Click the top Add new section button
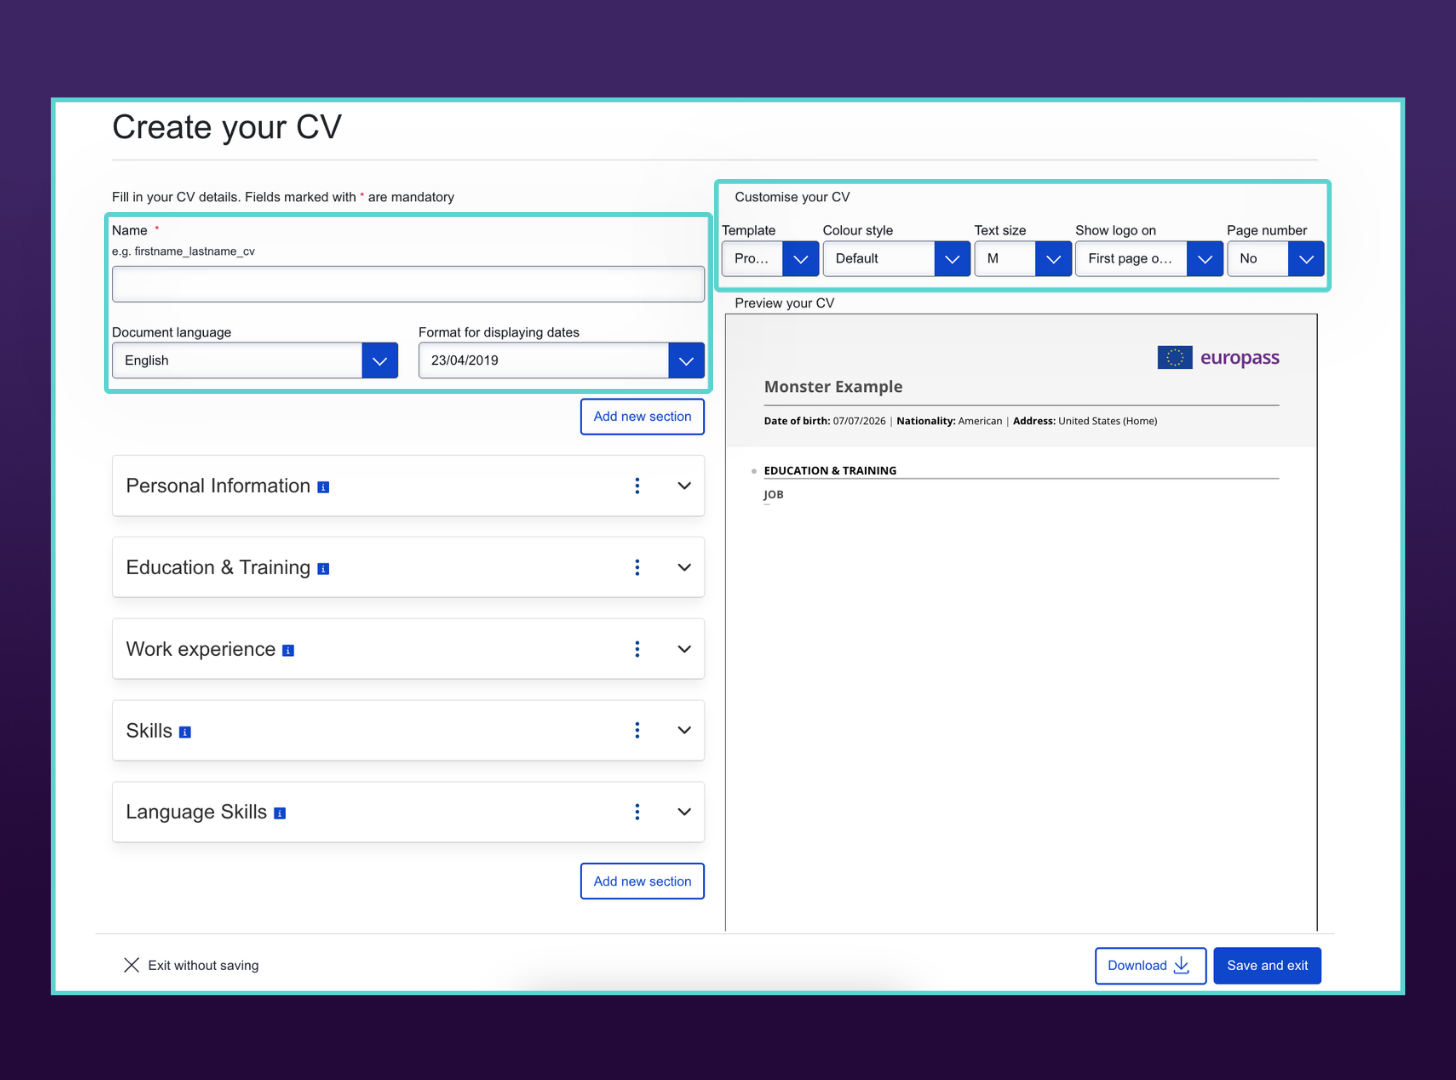The height and width of the screenshot is (1080, 1456). pos(642,417)
